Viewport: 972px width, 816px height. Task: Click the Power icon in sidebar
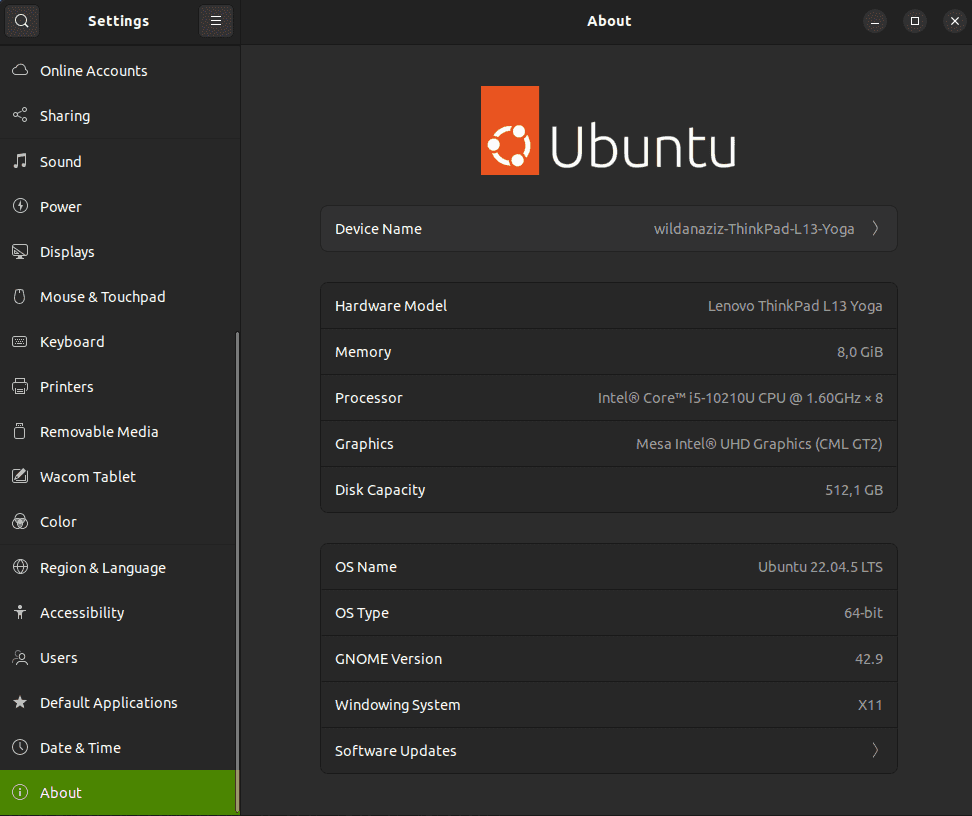[20, 207]
